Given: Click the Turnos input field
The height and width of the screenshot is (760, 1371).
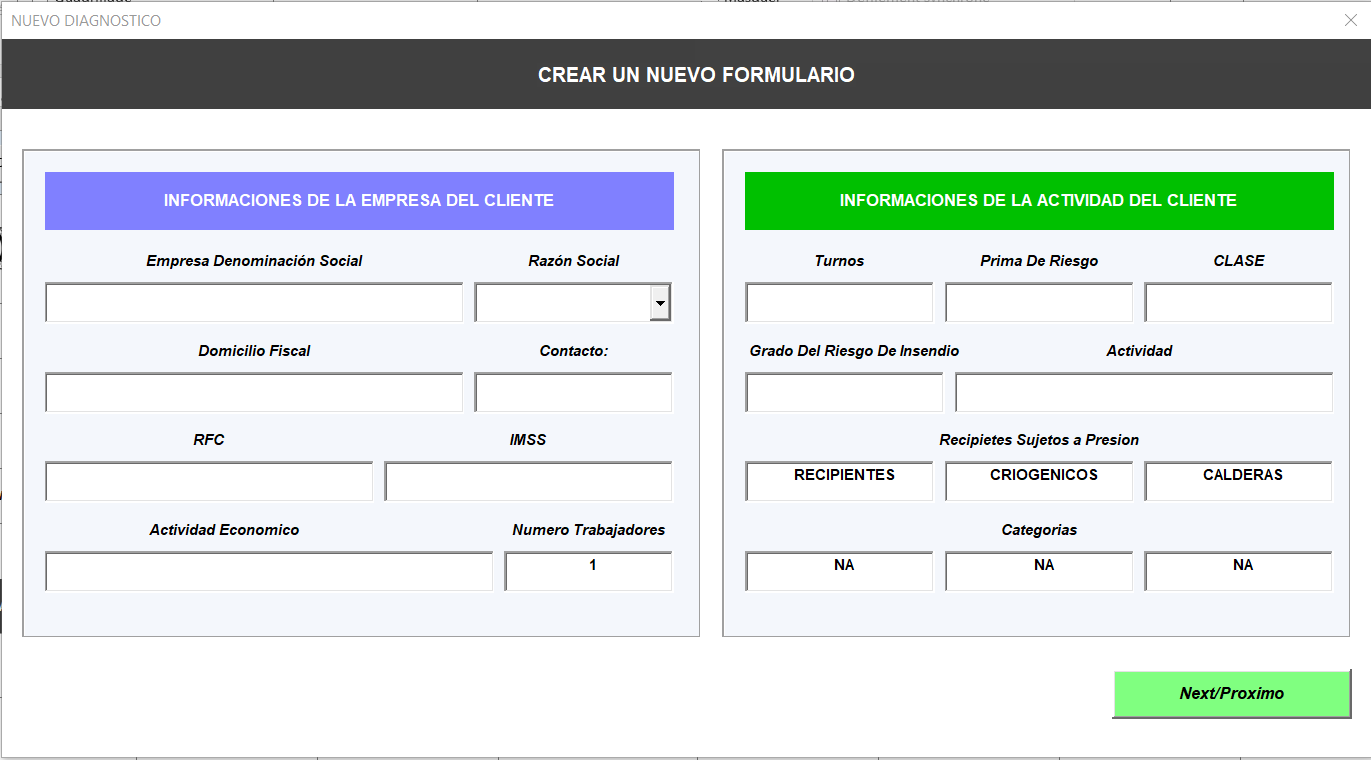Looking at the screenshot, I should coord(839,302).
